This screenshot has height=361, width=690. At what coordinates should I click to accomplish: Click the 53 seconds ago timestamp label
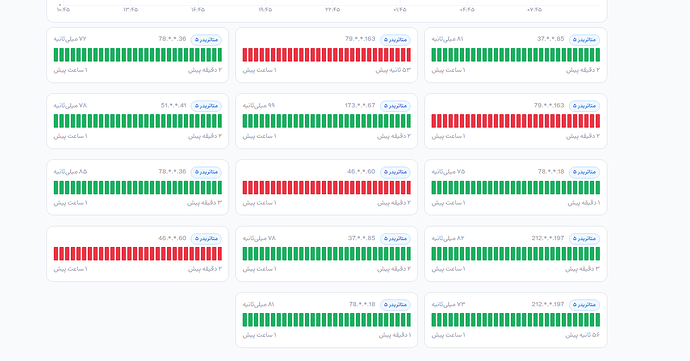click(x=393, y=70)
